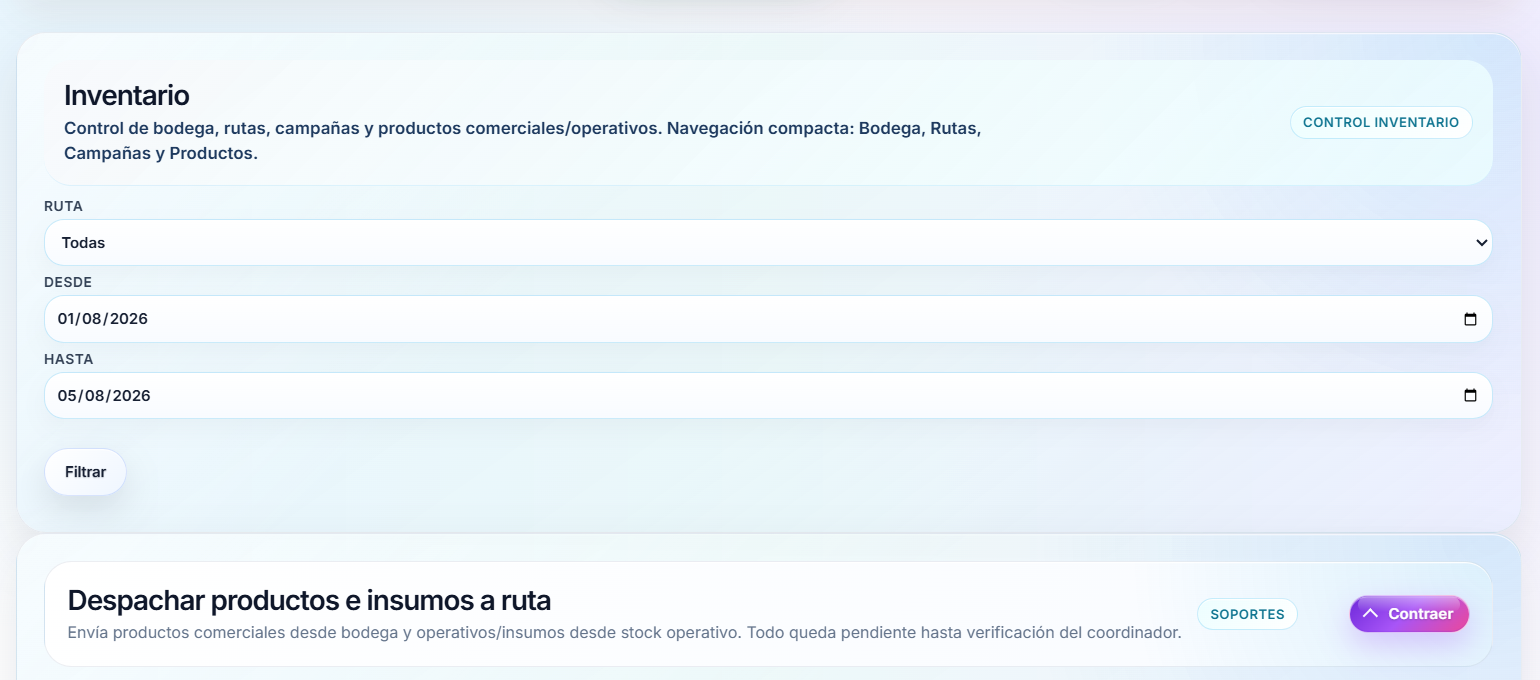Click the Hasta date field 05/08/2026
This screenshot has width=1540, height=680.
(x=768, y=395)
